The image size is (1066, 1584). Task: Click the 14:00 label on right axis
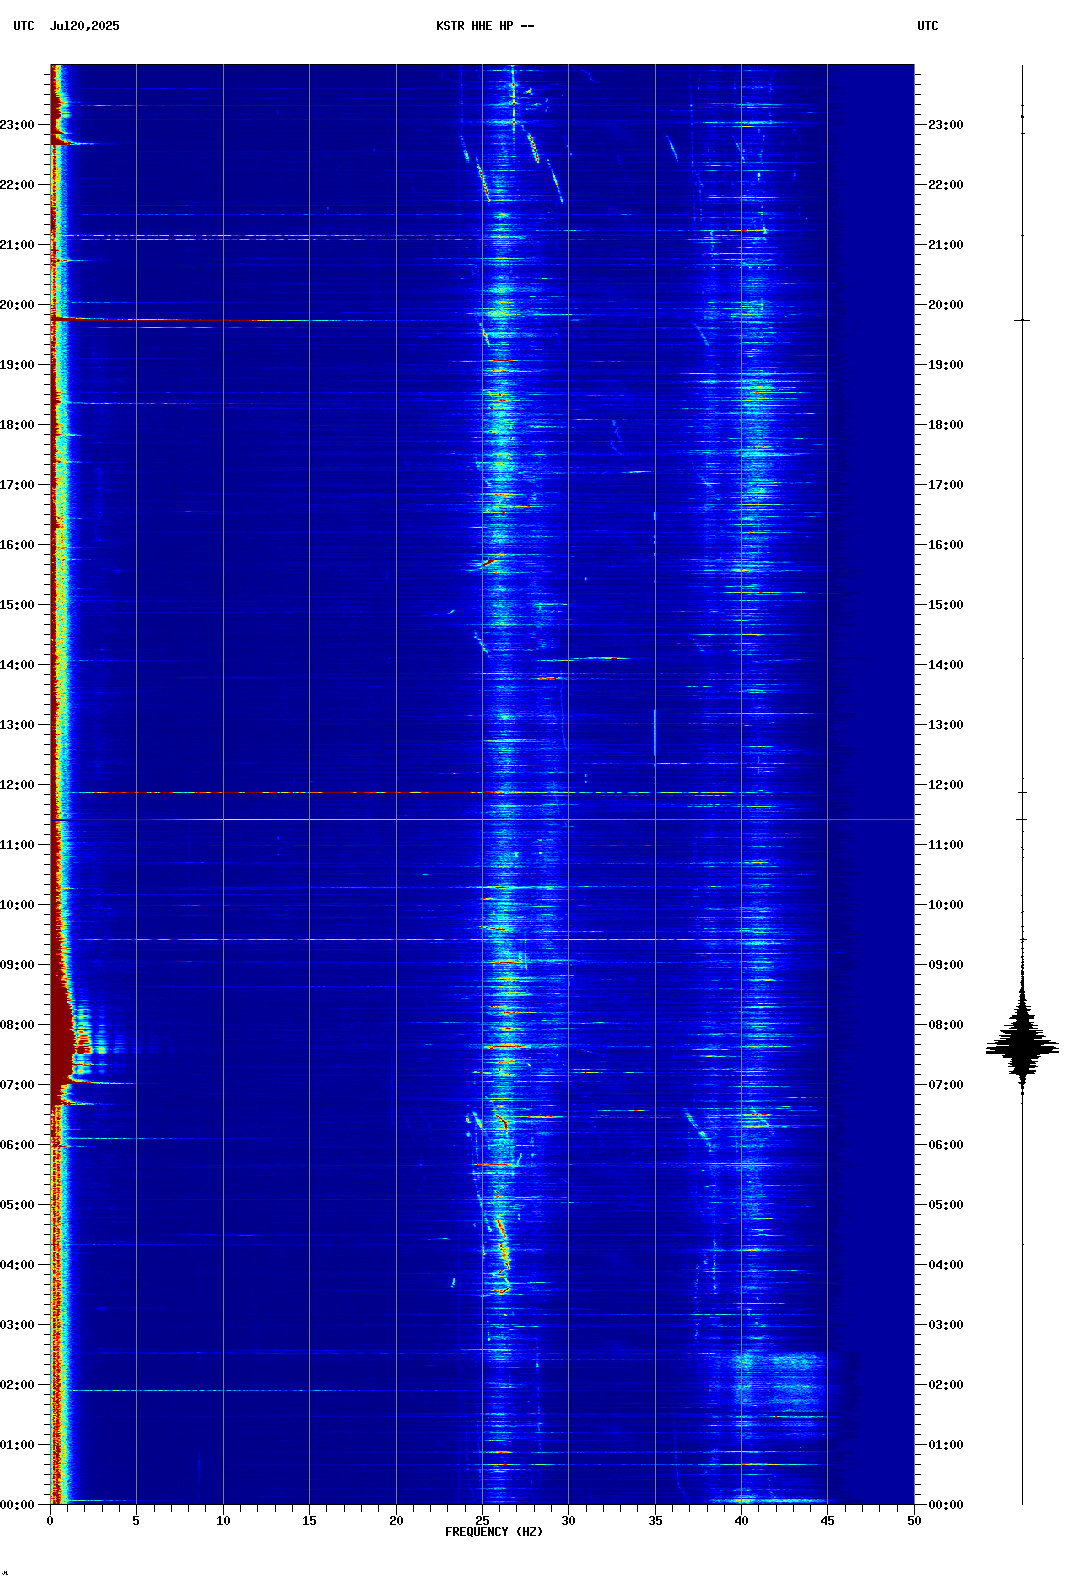[x=946, y=665]
